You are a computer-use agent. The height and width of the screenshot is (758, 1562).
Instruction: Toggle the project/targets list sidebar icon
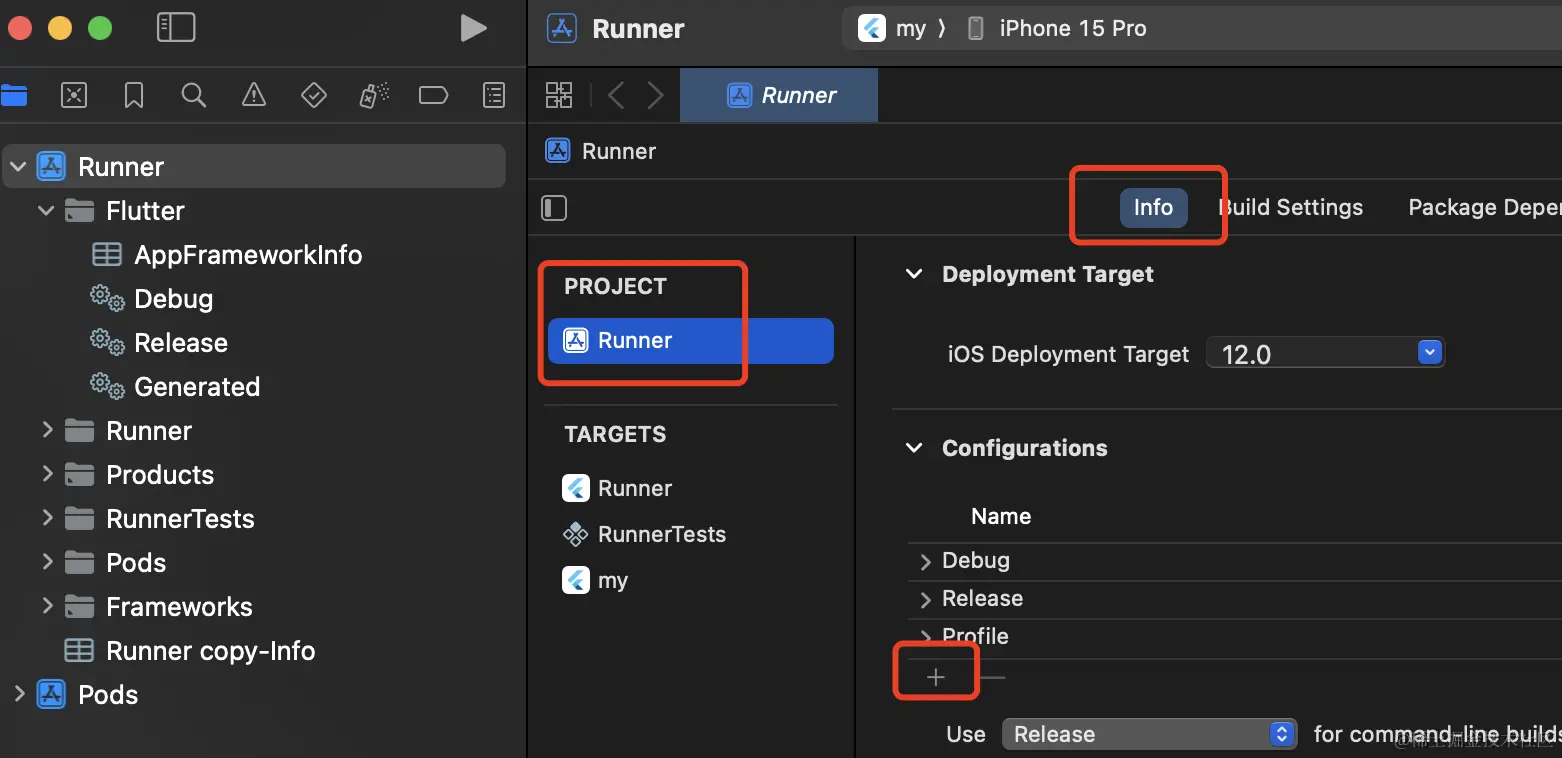click(554, 208)
